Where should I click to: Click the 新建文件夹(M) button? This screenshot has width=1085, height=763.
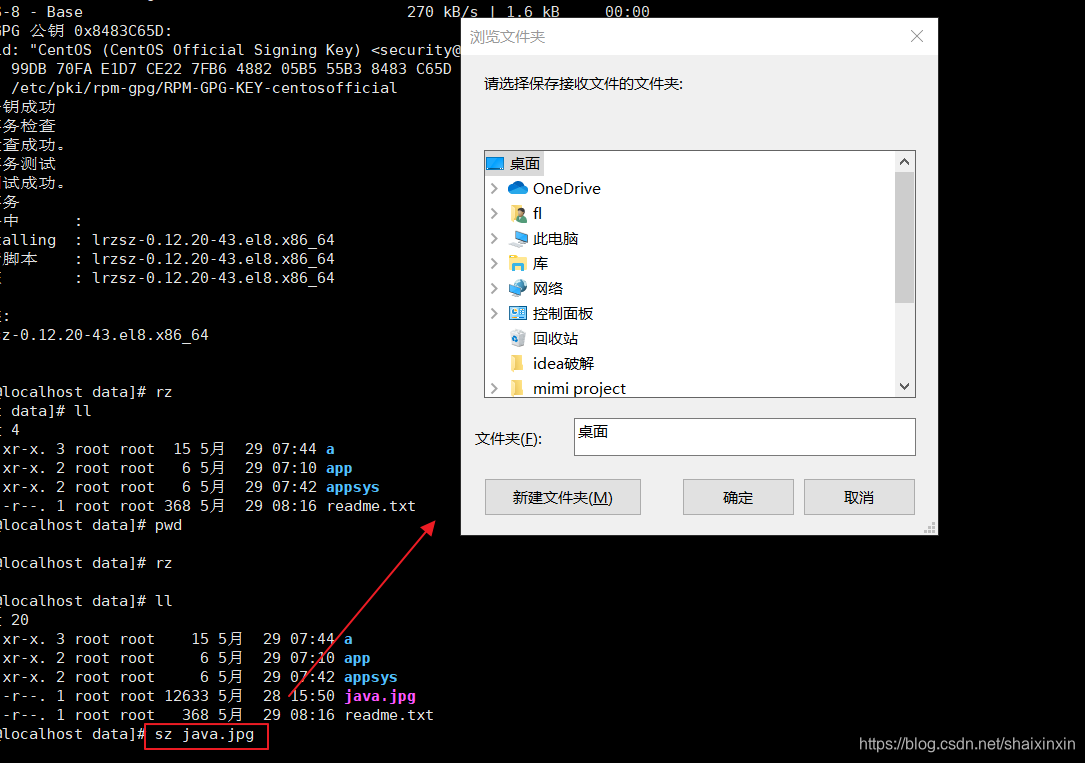562,497
